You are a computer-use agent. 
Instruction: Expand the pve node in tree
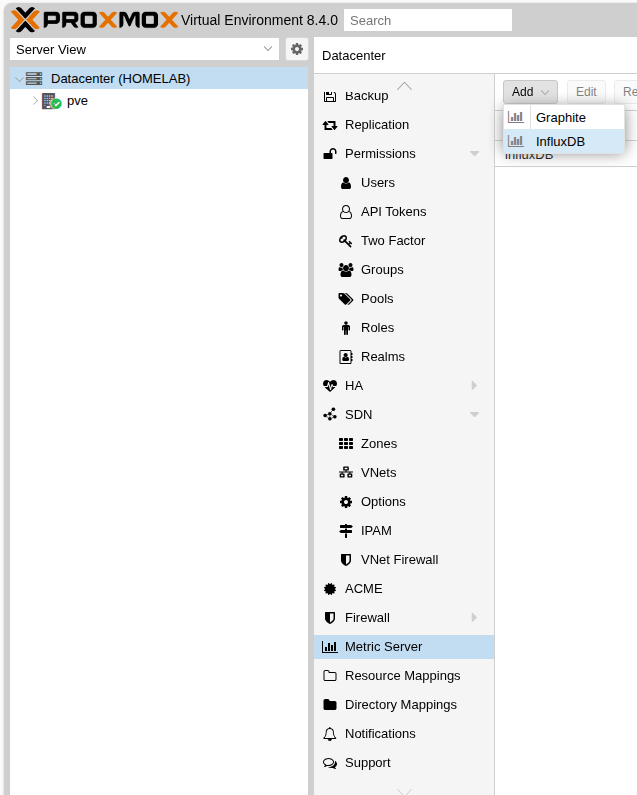pos(35,100)
